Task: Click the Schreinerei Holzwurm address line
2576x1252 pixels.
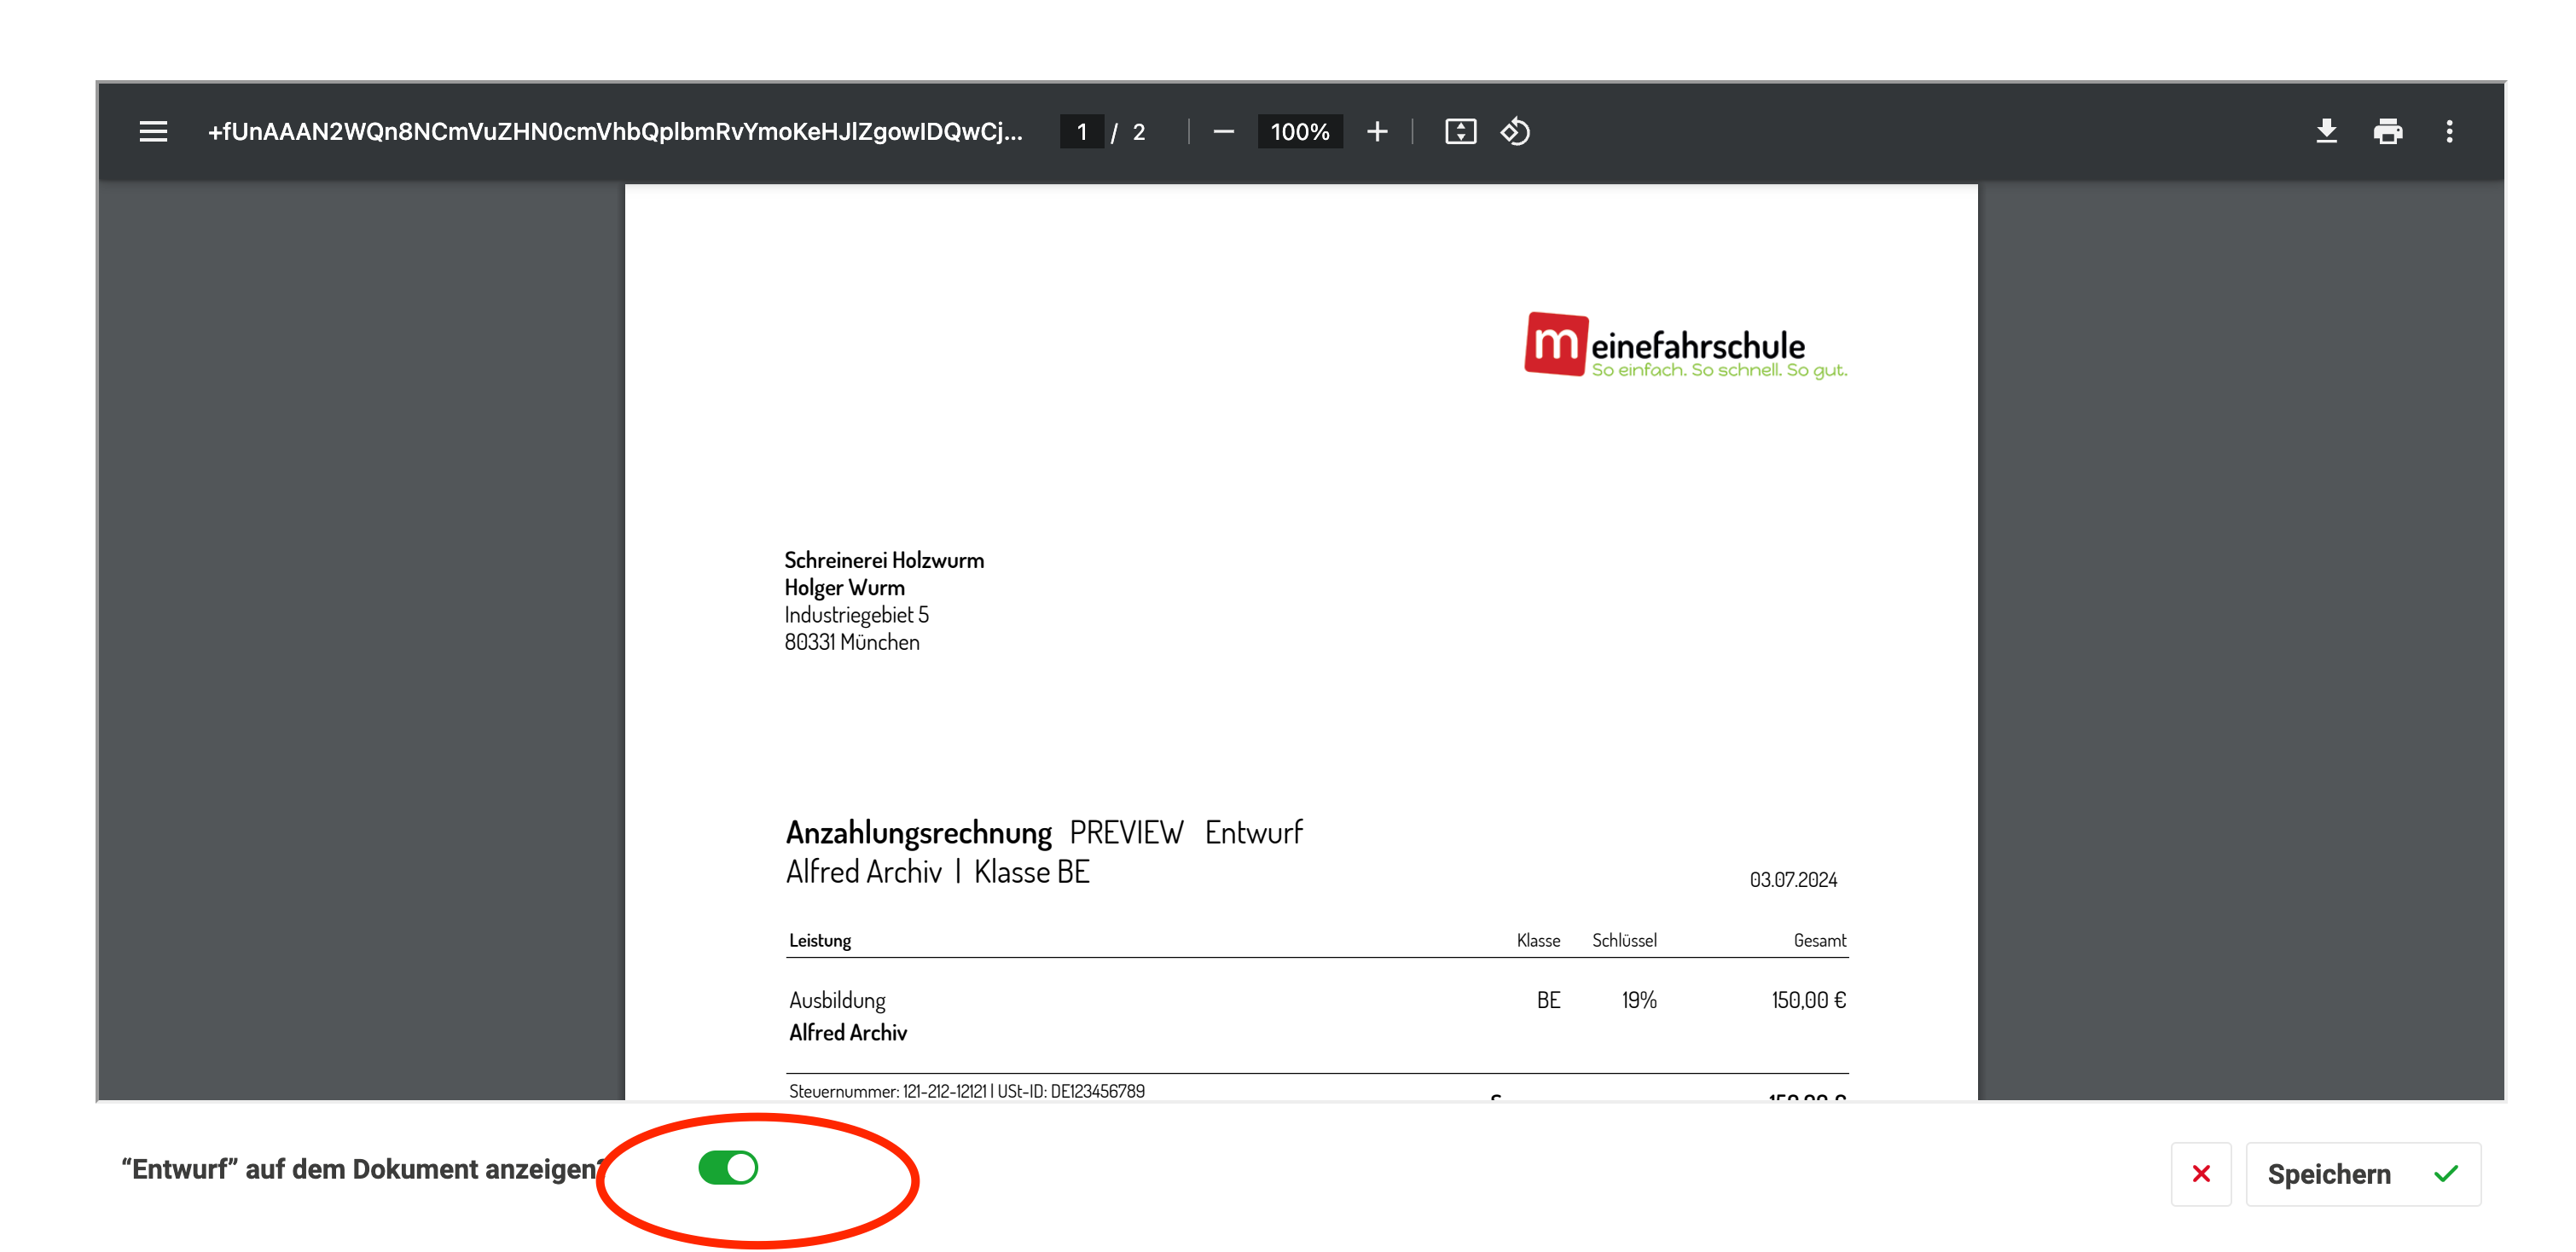Action: (x=884, y=560)
